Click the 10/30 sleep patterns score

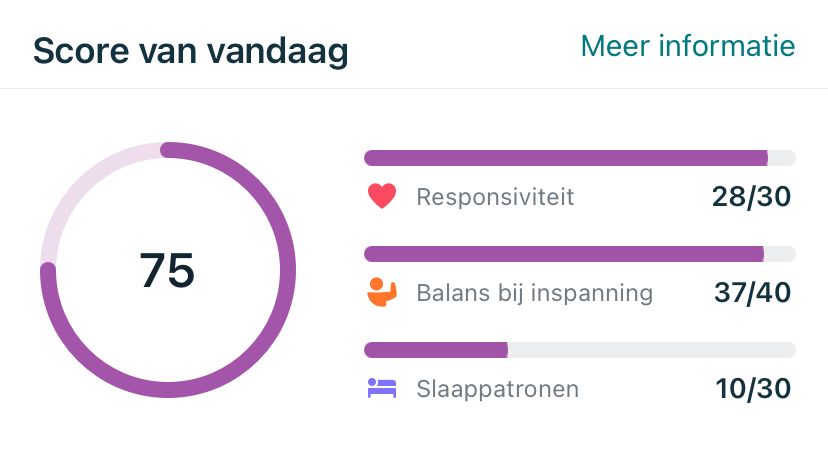point(753,389)
